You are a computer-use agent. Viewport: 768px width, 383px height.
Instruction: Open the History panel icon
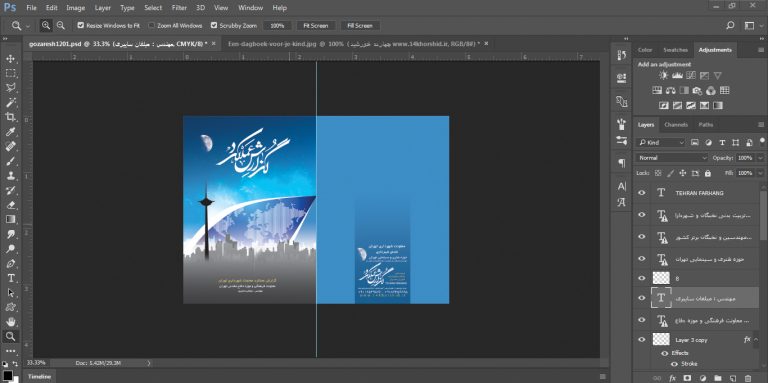coord(622,55)
